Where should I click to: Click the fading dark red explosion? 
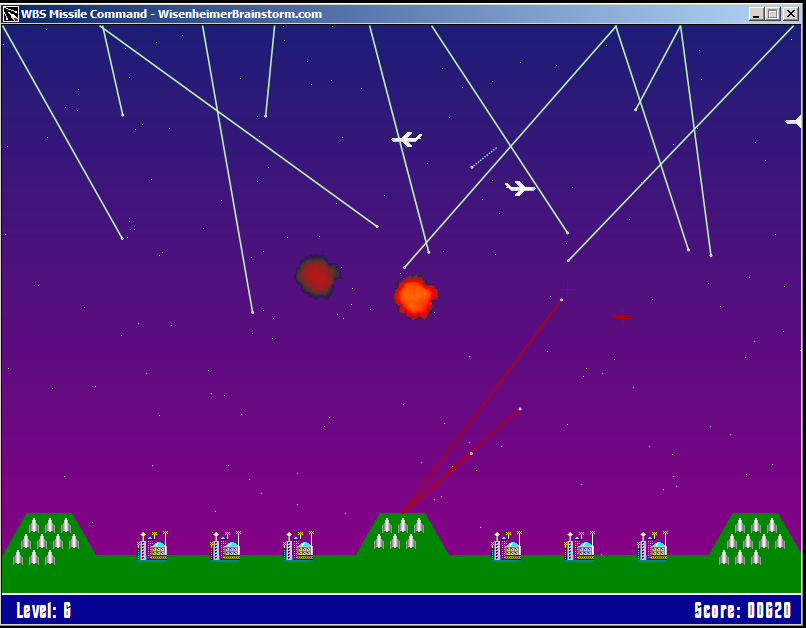318,276
